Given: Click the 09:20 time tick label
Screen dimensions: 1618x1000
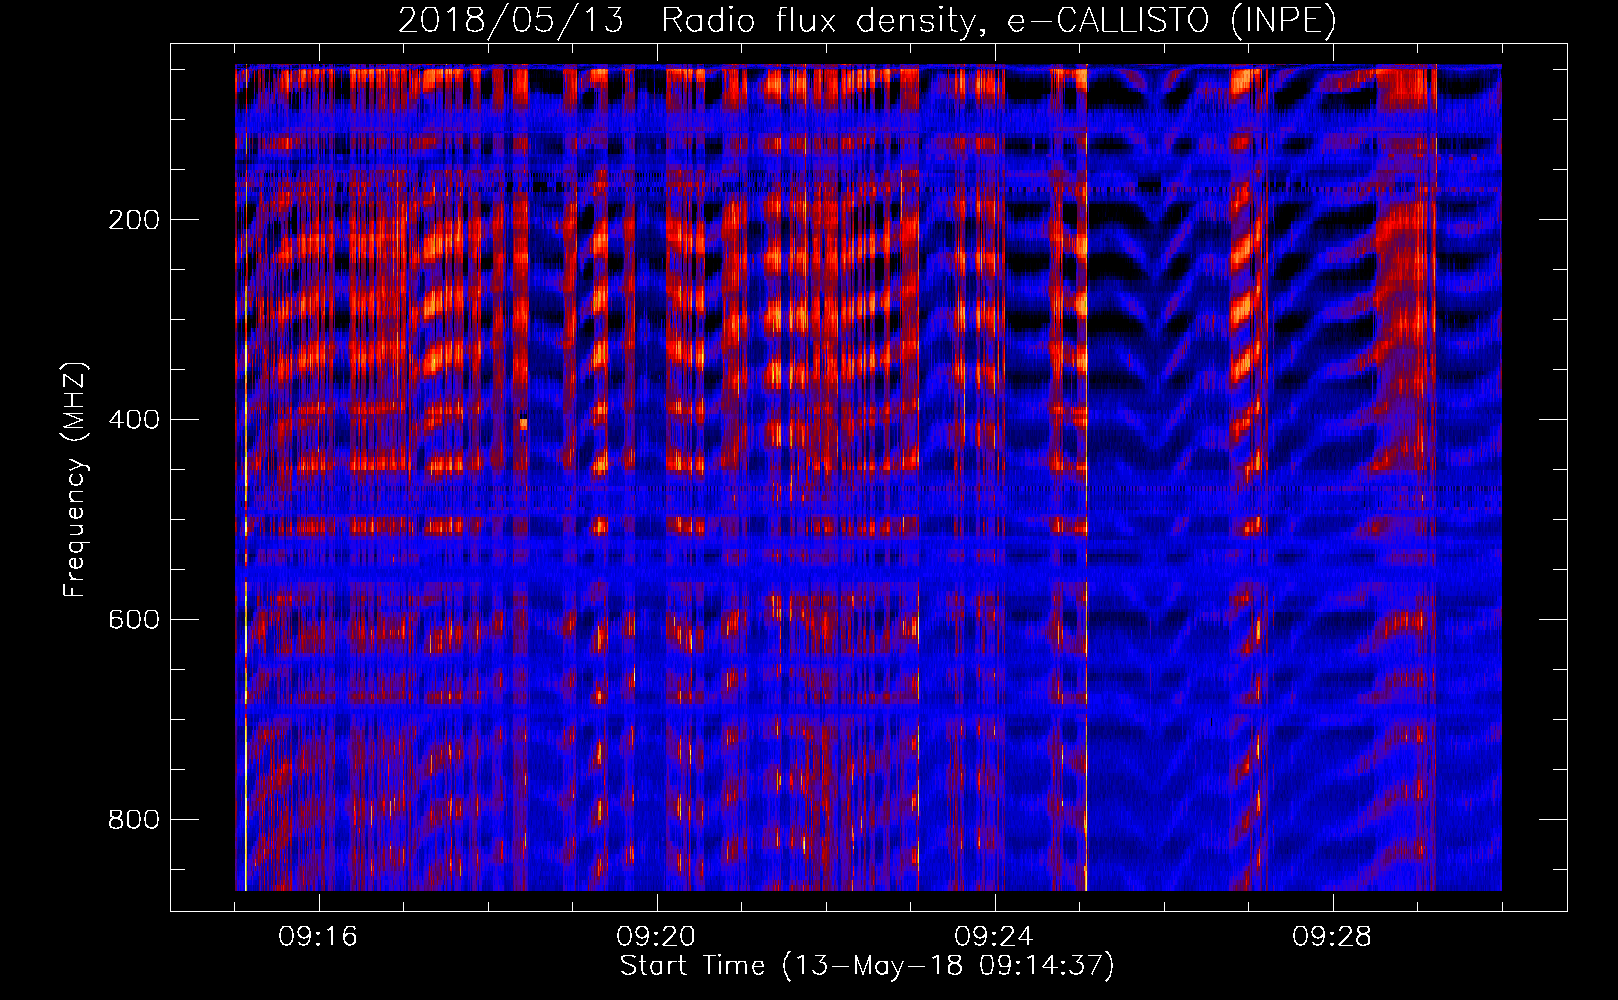Looking at the screenshot, I should (x=656, y=937).
